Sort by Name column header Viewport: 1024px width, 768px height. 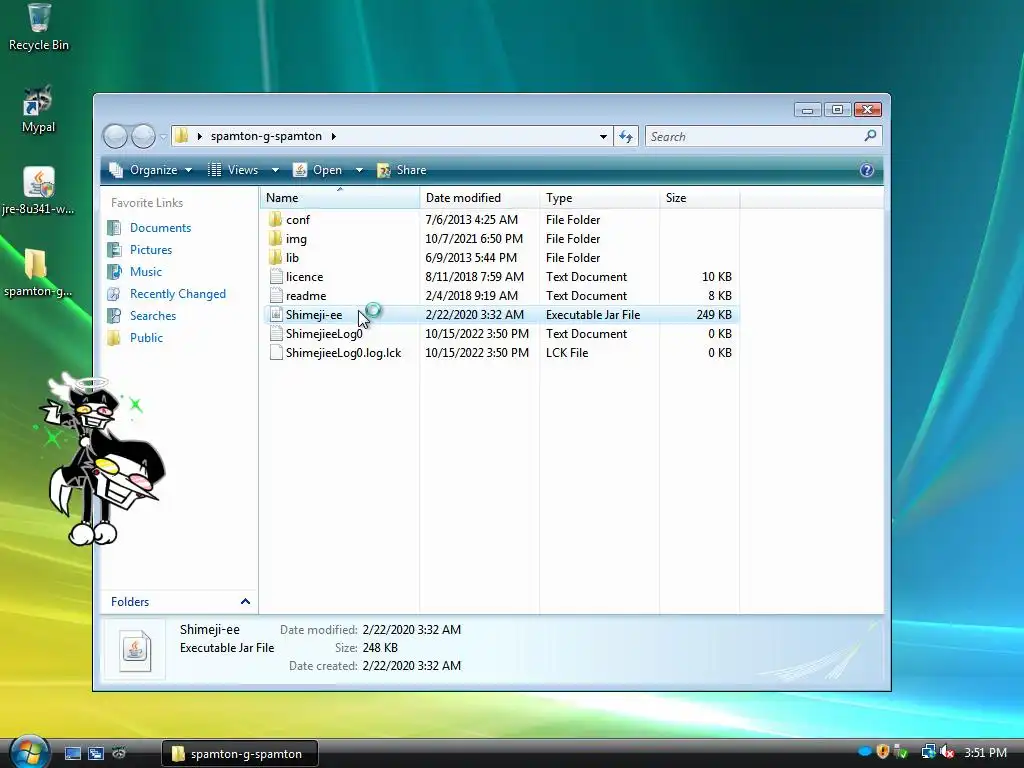(x=340, y=198)
